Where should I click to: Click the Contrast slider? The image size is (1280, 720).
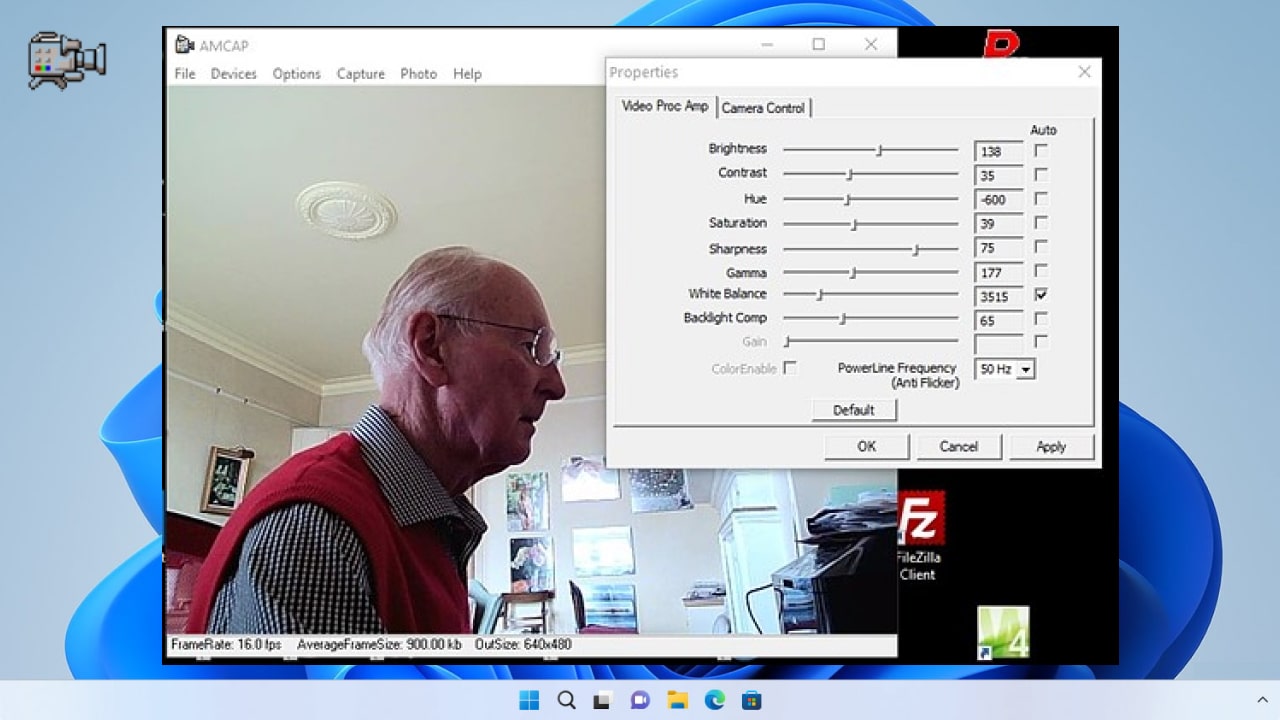tap(870, 175)
